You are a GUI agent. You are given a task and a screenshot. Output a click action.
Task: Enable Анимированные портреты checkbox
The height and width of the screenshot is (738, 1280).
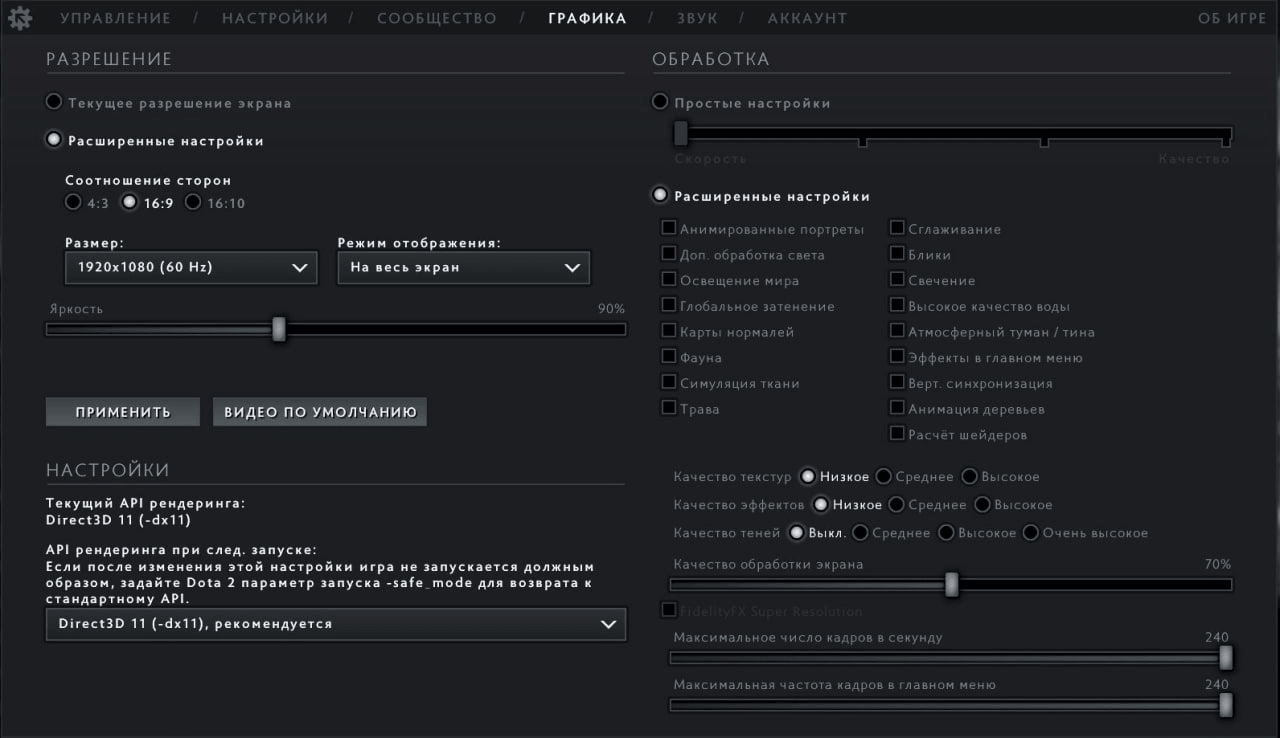669,229
